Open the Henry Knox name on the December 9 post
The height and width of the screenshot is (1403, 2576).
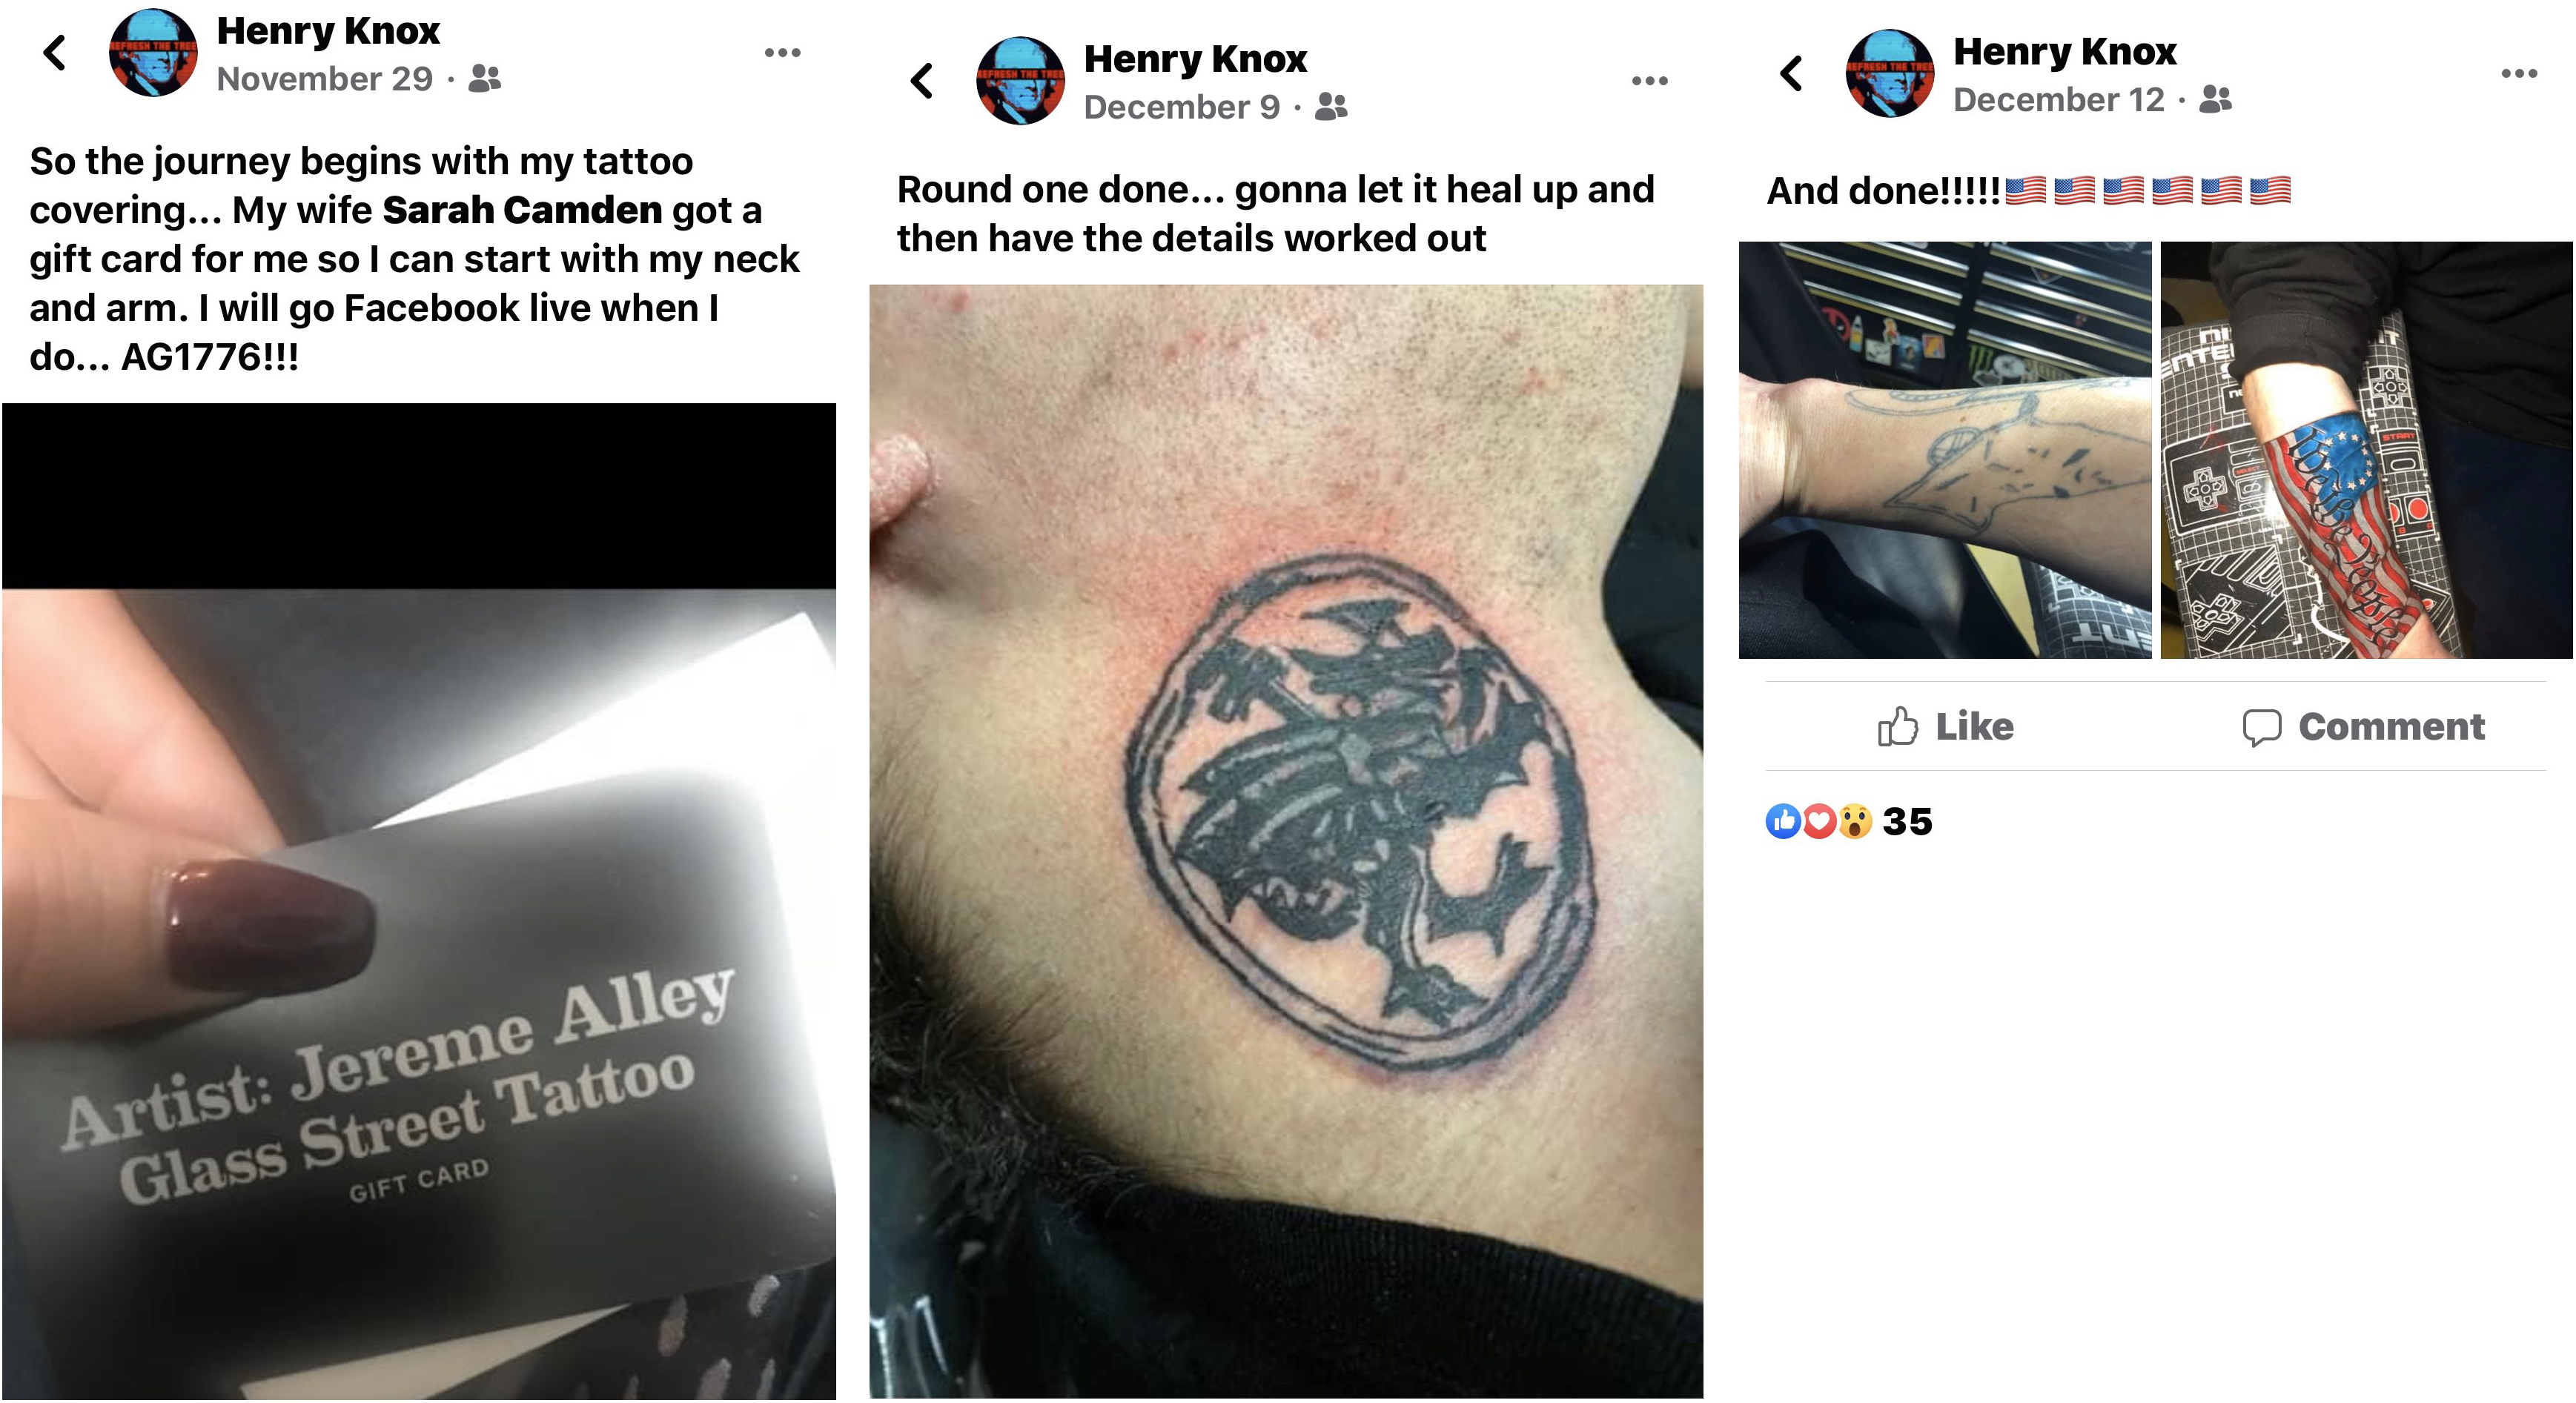1195,59
